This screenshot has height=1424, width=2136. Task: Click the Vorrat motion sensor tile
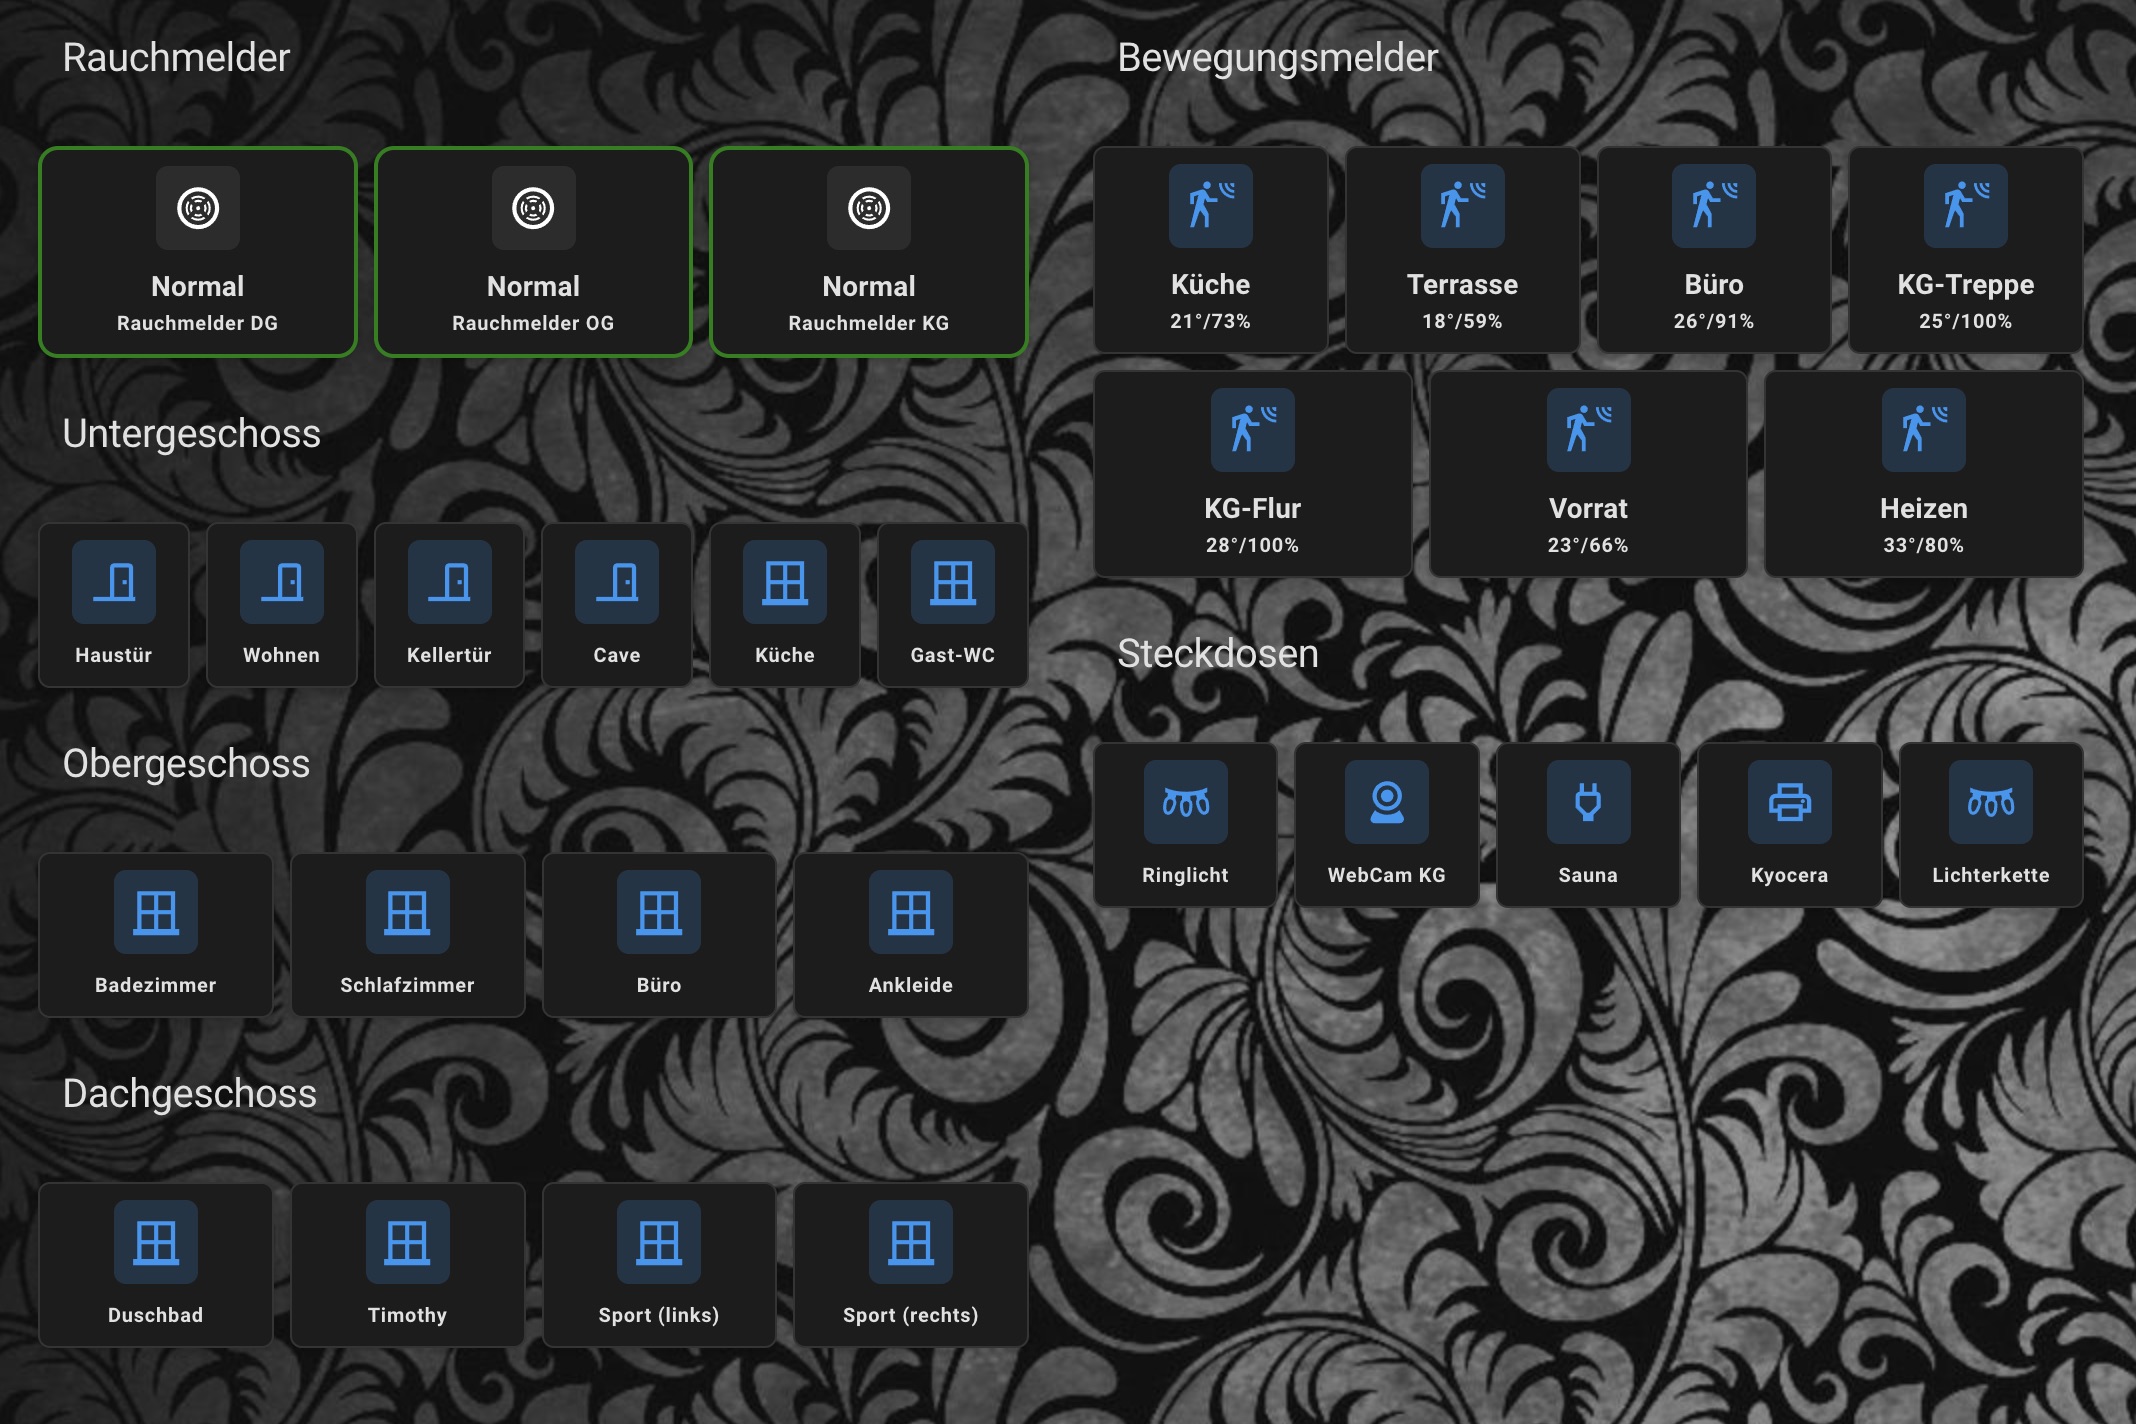point(1588,474)
